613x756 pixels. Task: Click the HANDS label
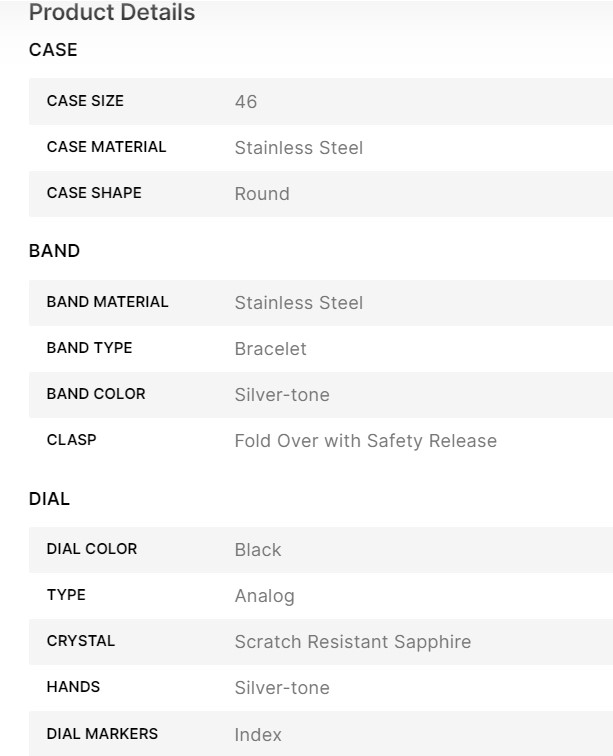(73, 687)
